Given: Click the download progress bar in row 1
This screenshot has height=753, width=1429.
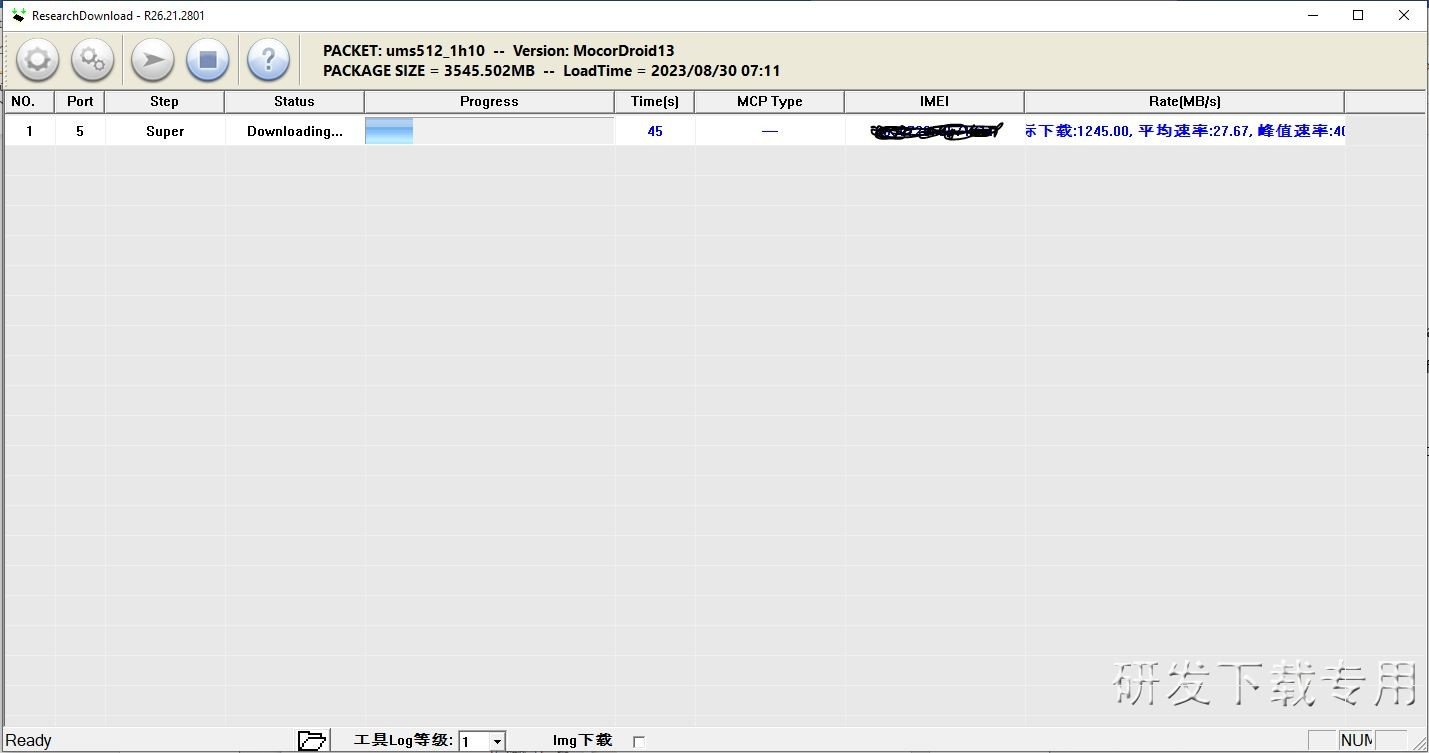Looking at the screenshot, I should [x=489, y=131].
